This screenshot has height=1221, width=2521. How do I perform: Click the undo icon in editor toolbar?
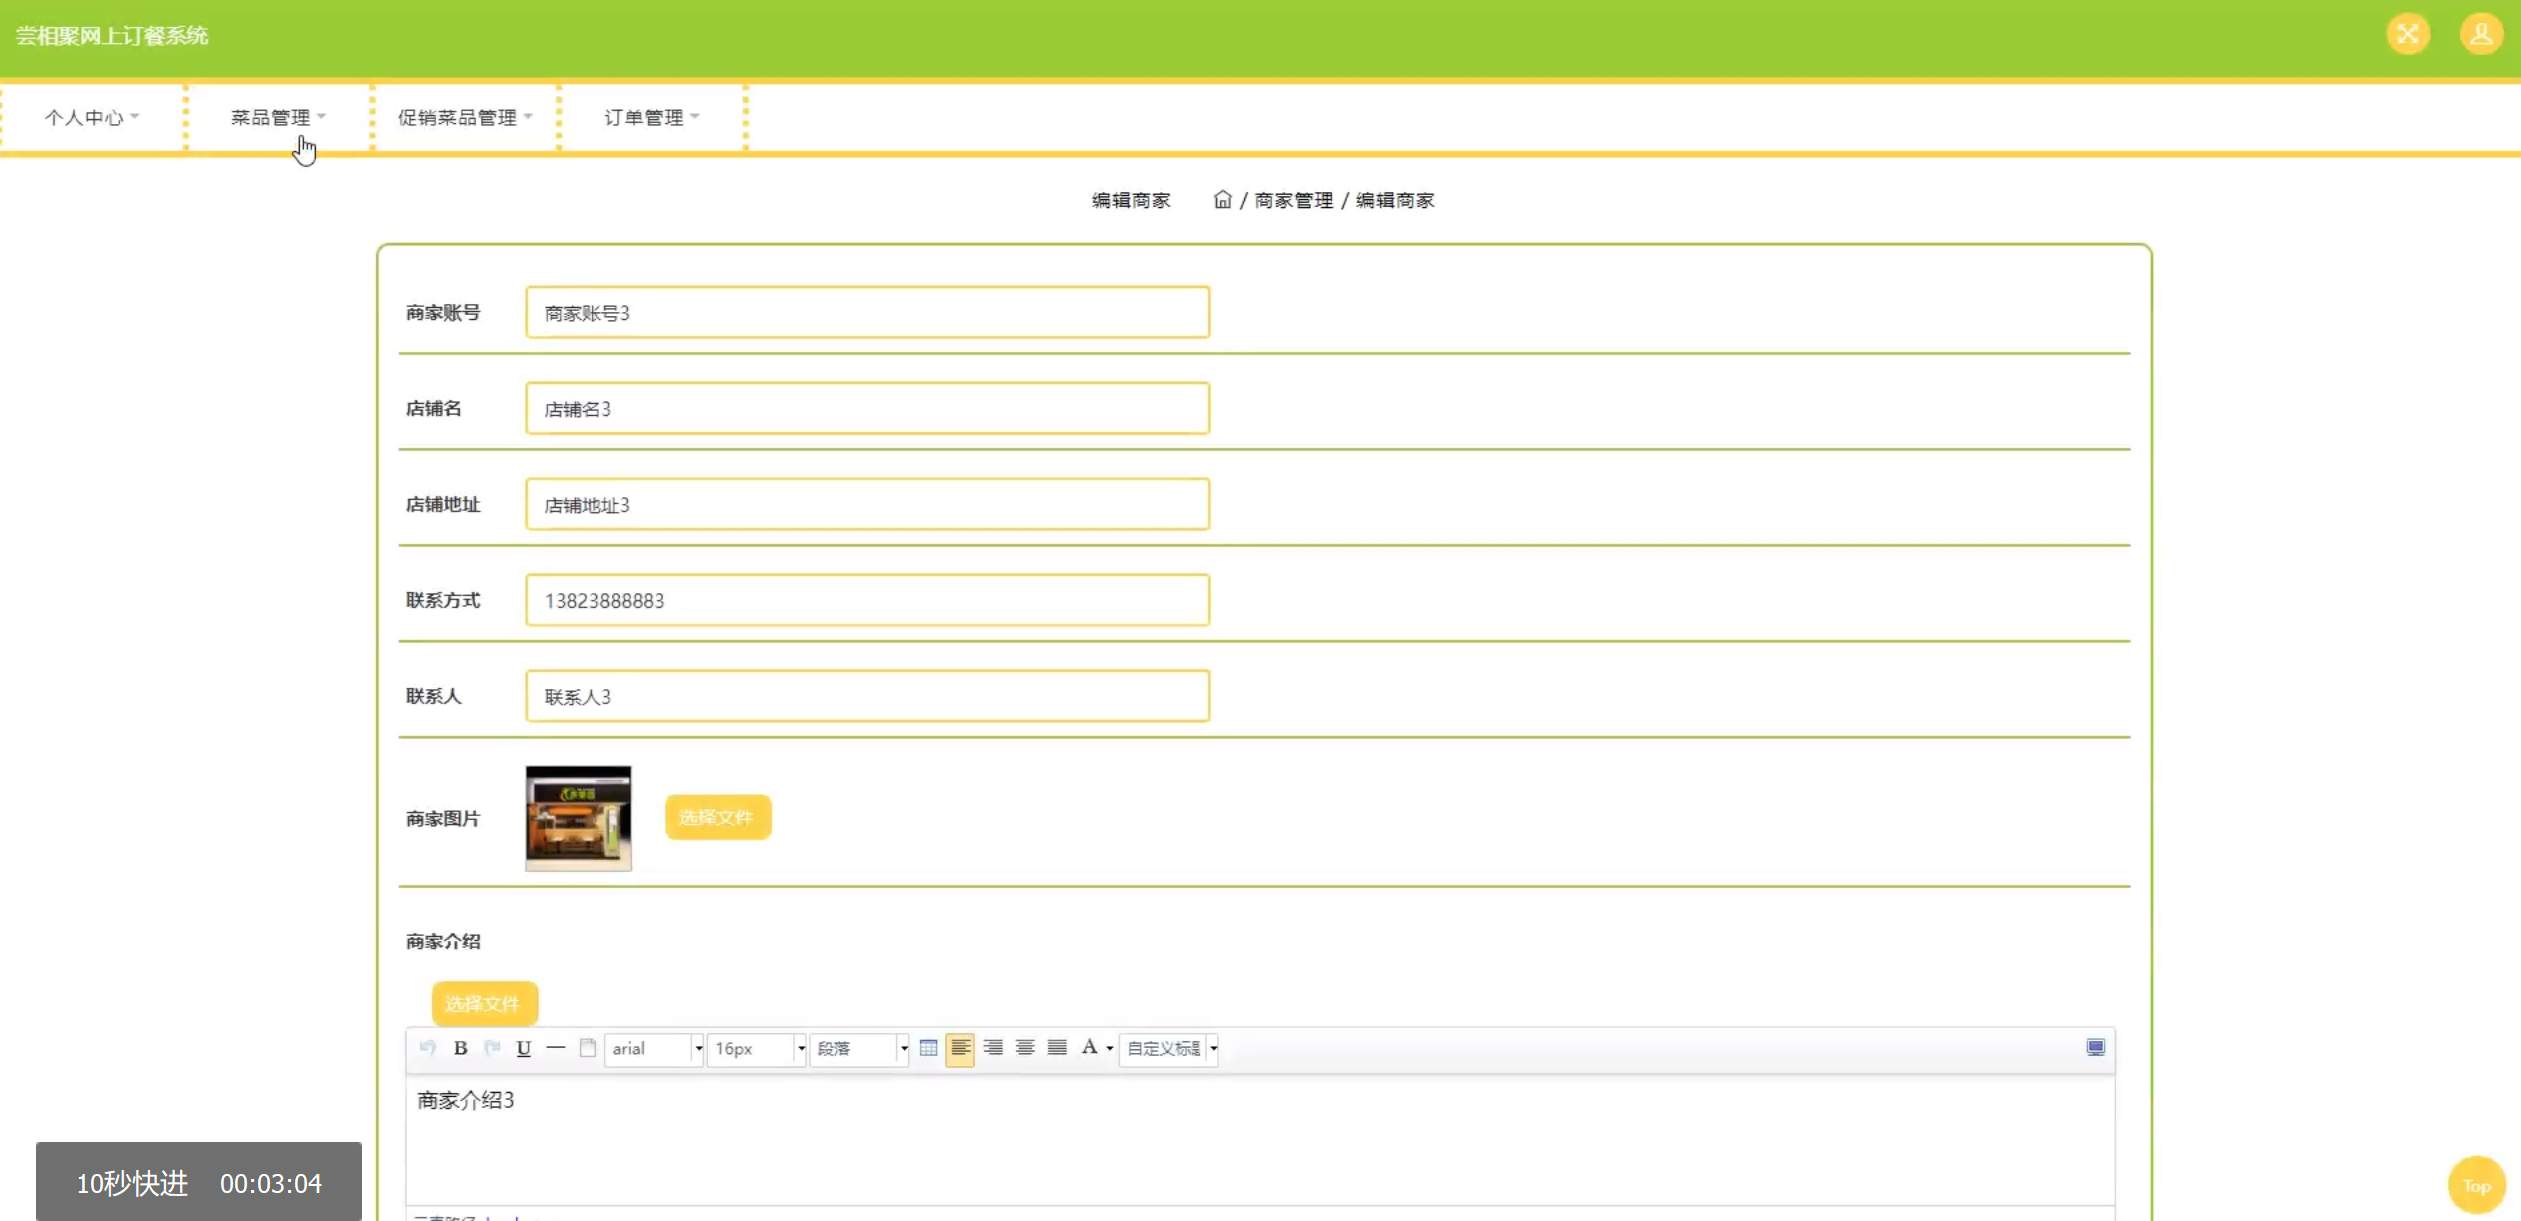(428, 1048)
